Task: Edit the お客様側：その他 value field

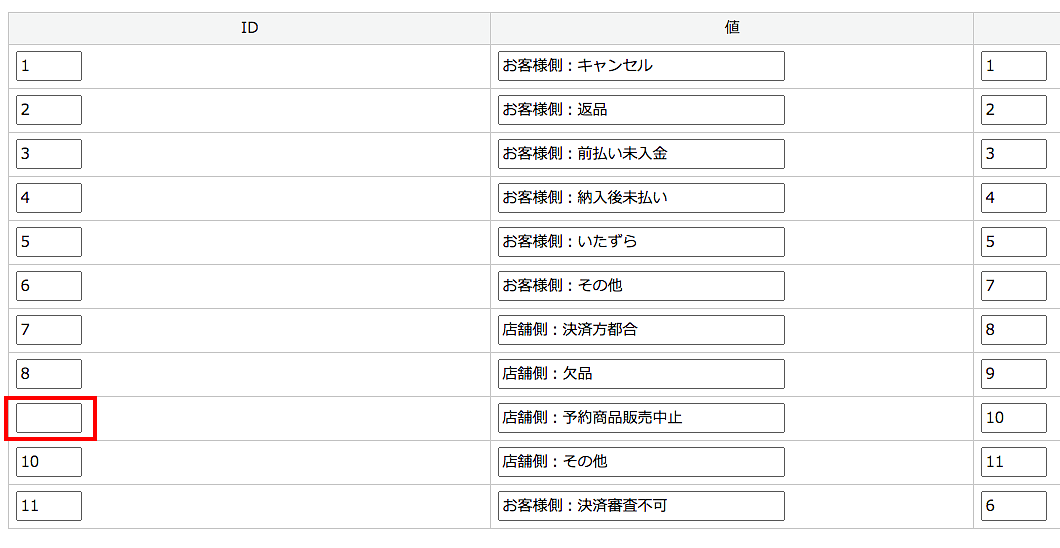Action: point(641,286)
